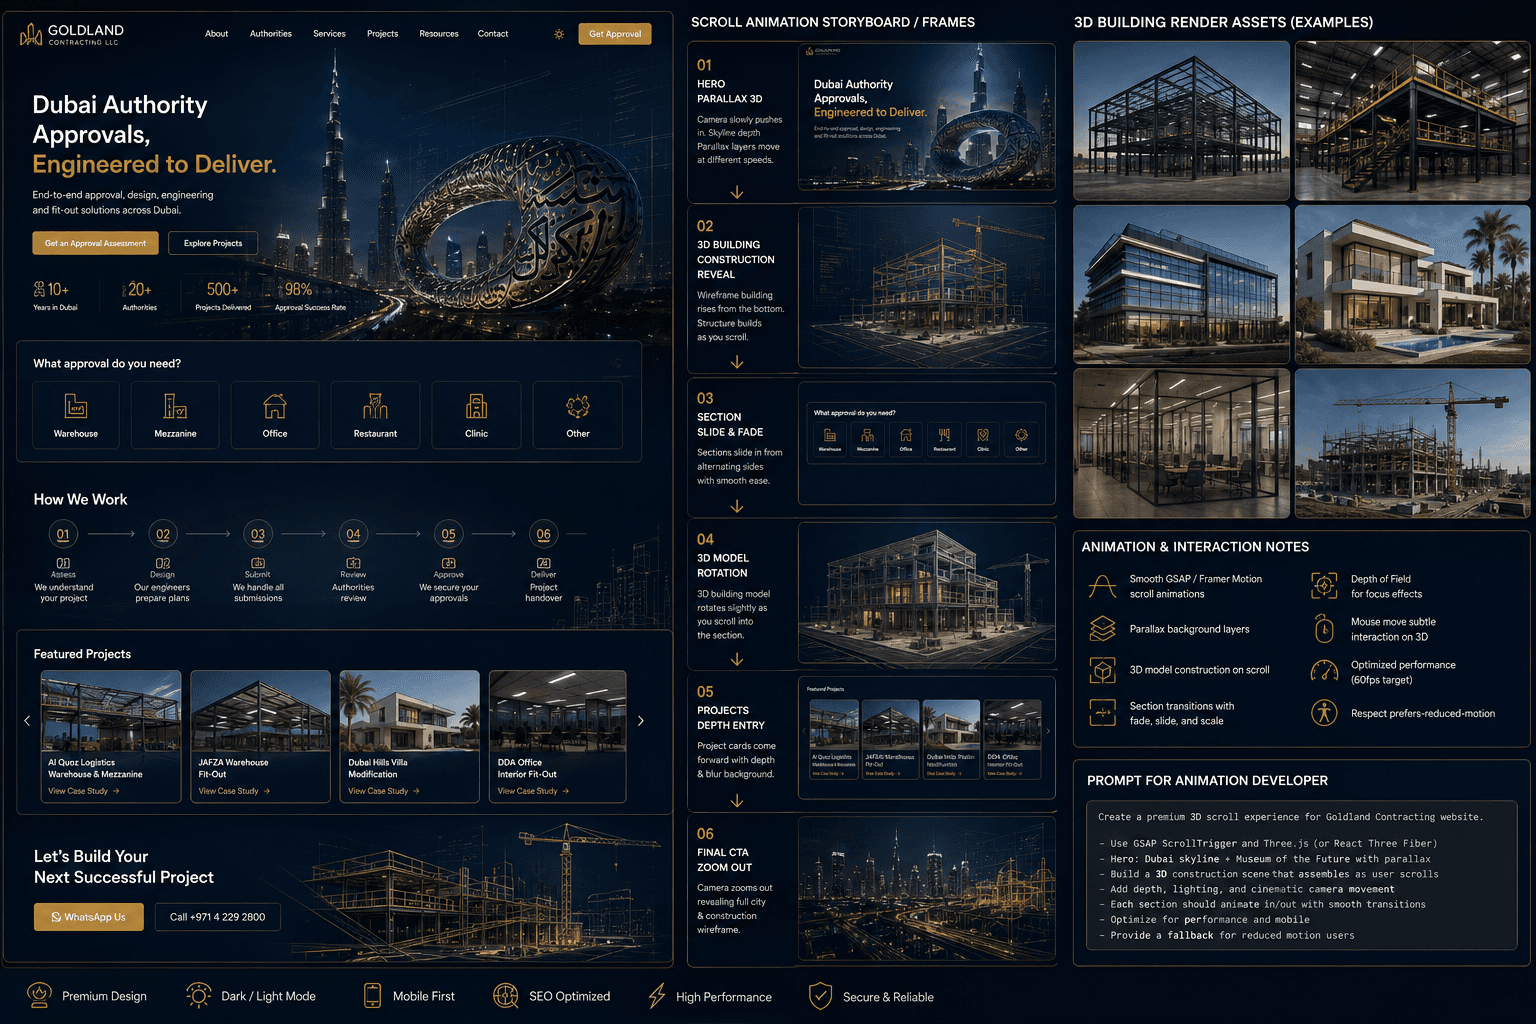Open the 06 Final CTA Zoom Out frame
This screenshot has width=1536, height=1024.
tap(926, 890)
